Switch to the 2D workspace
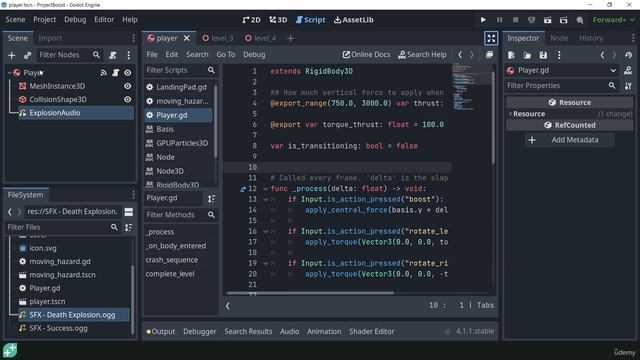640x360 pixels. click(251, 20)
